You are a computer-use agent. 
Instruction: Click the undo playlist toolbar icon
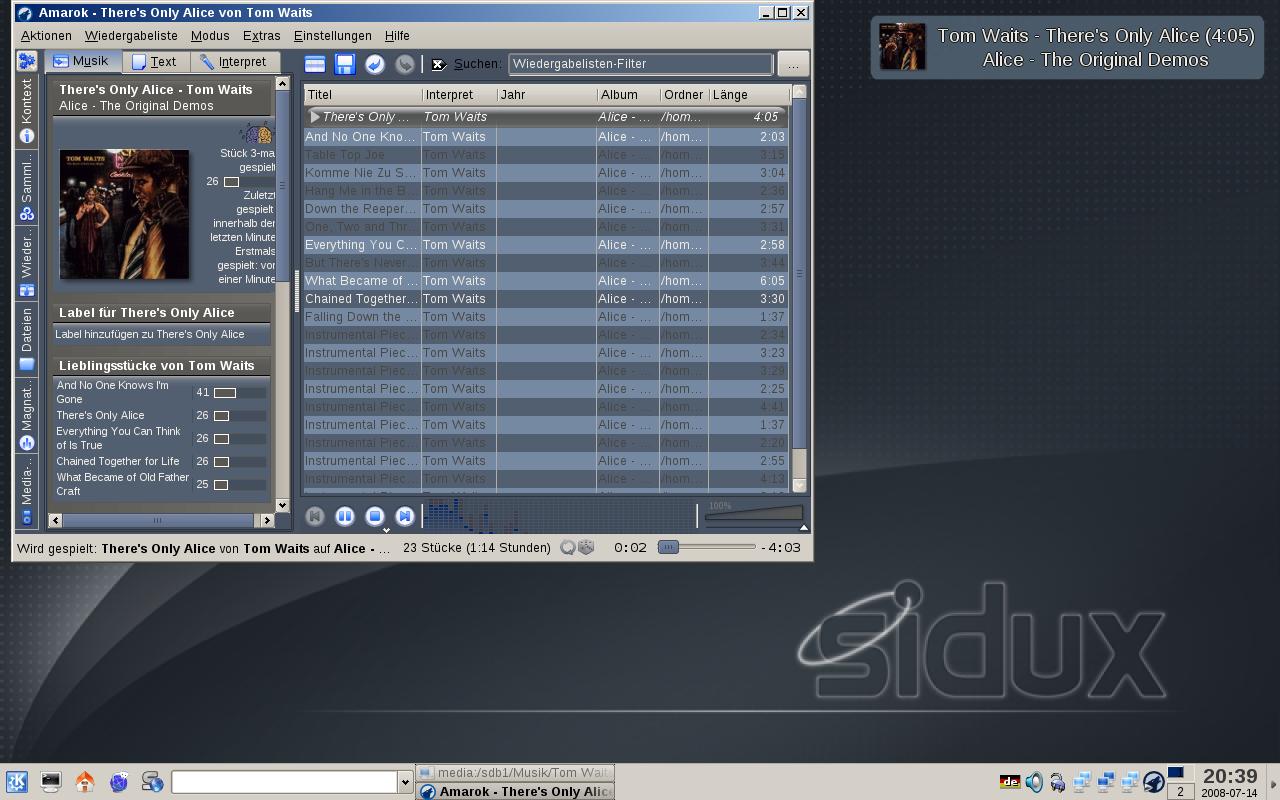(x=375, y=64)
